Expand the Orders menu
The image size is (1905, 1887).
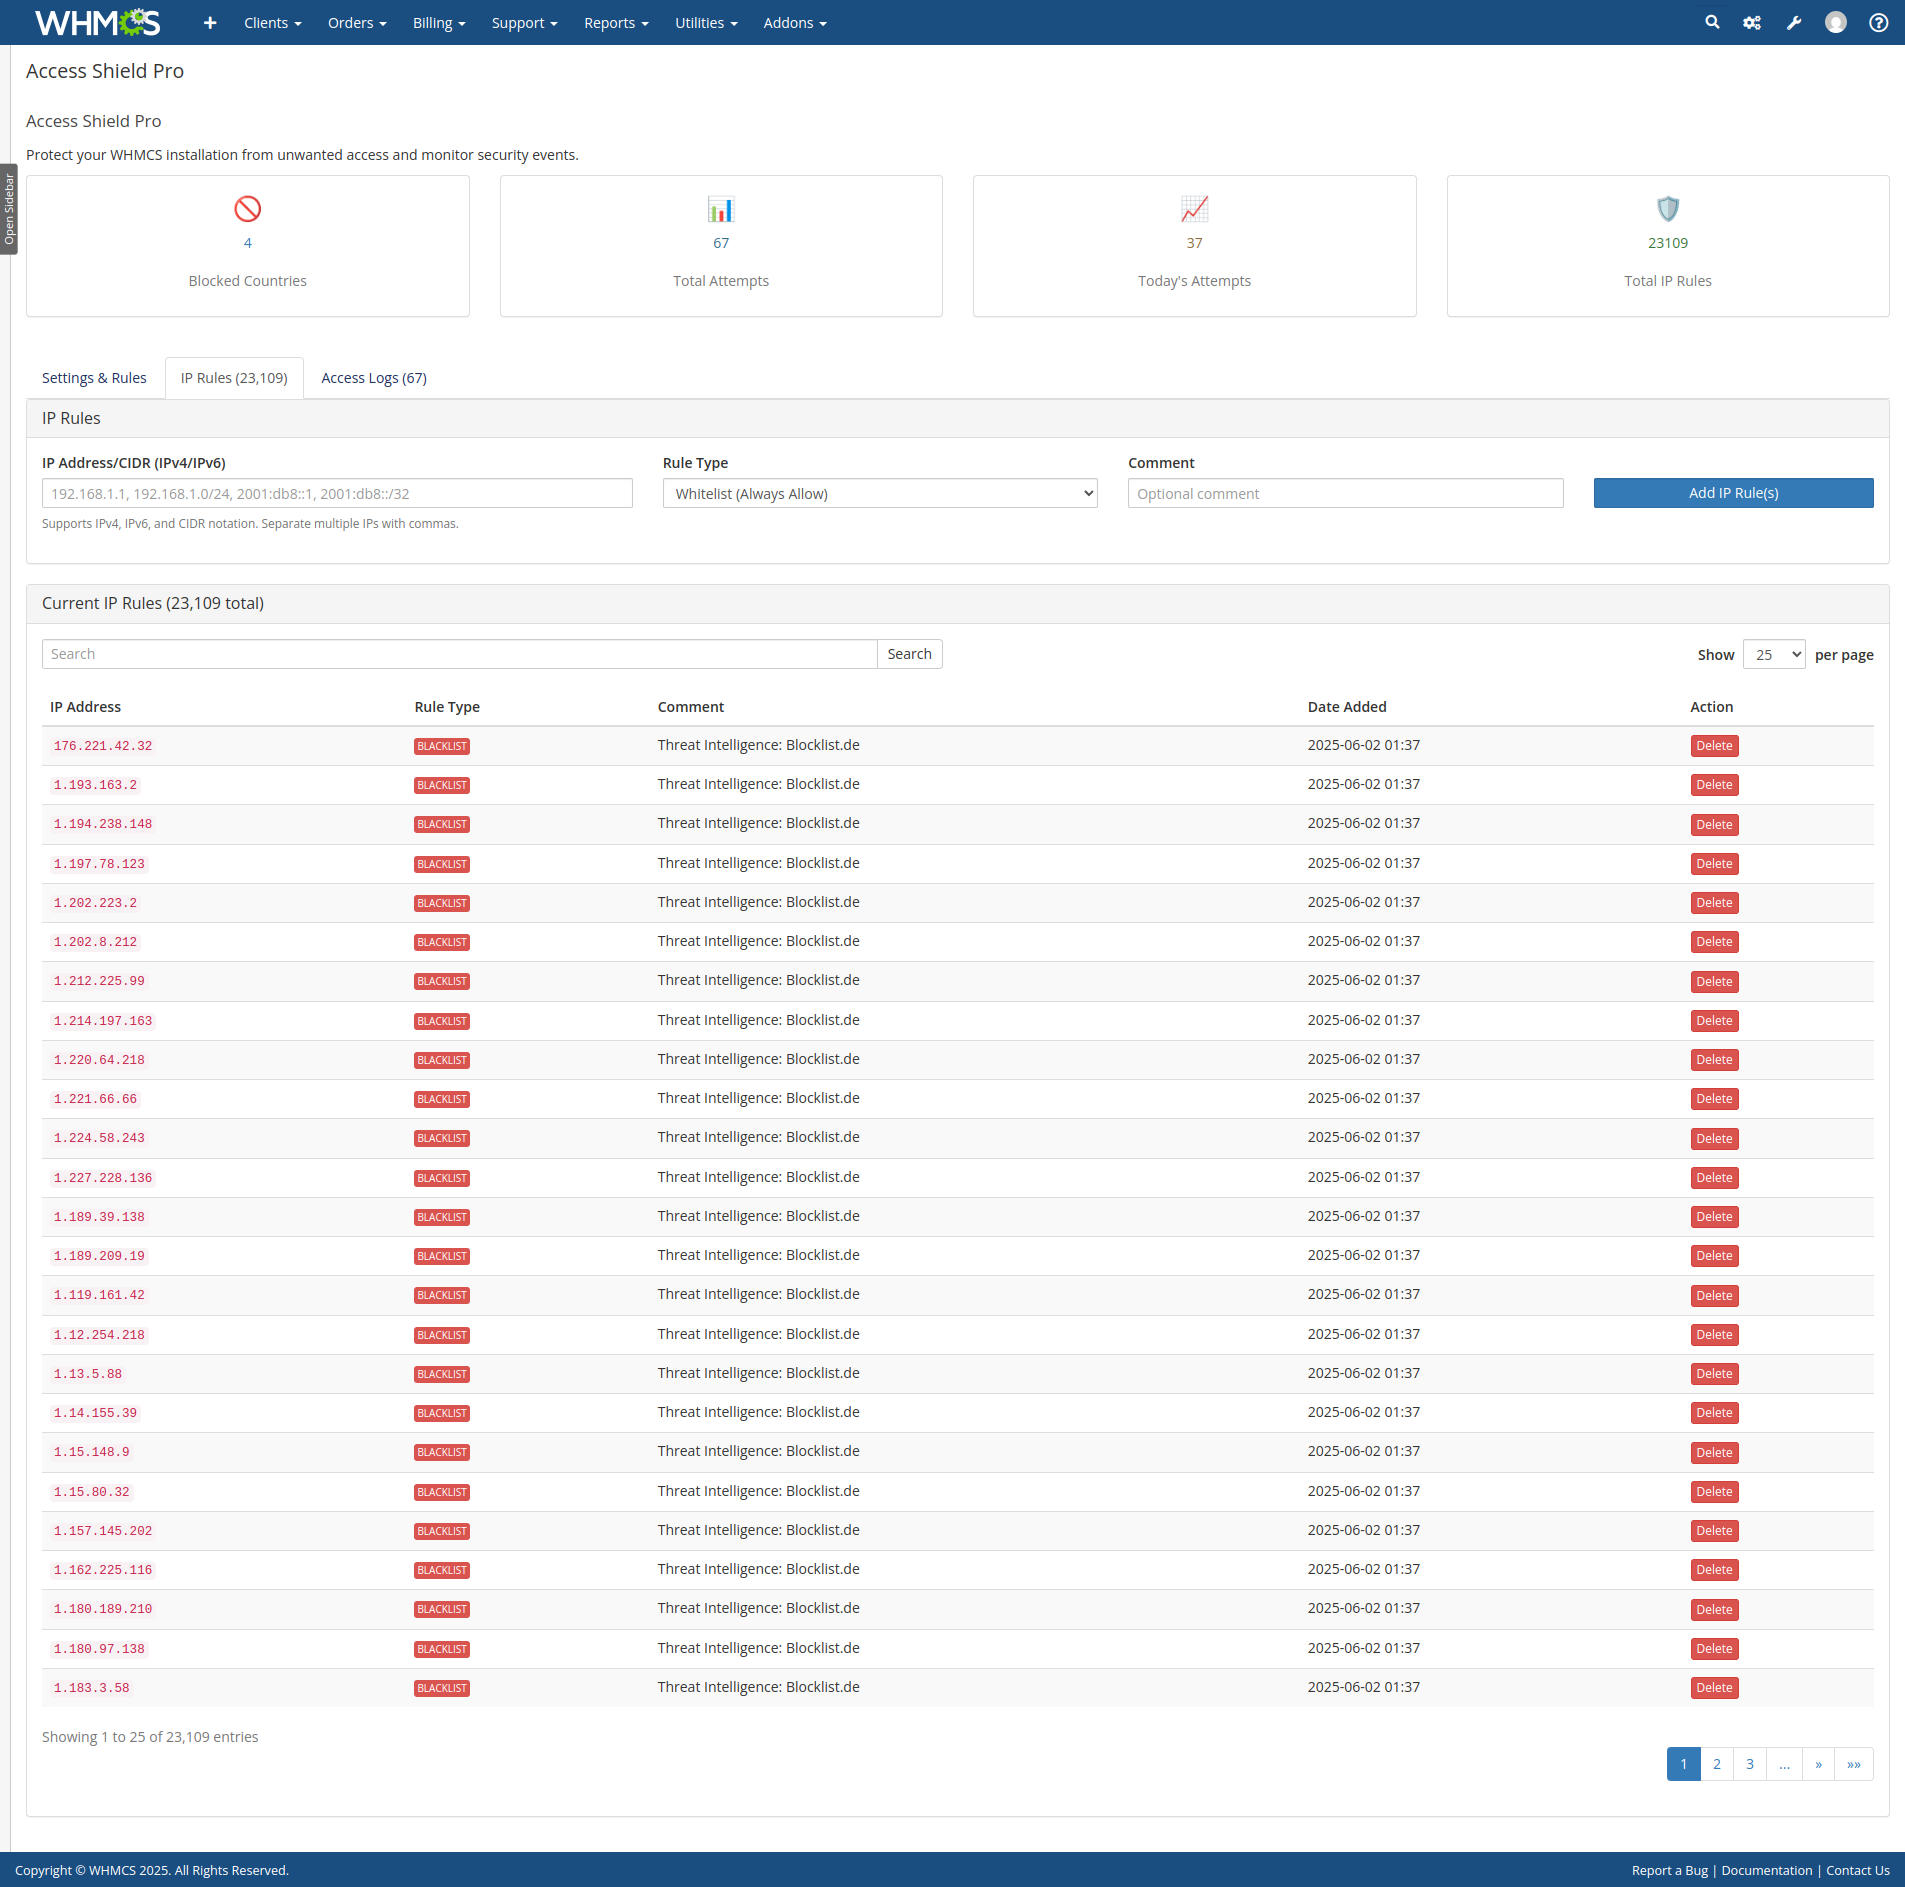tap(357, 22)
